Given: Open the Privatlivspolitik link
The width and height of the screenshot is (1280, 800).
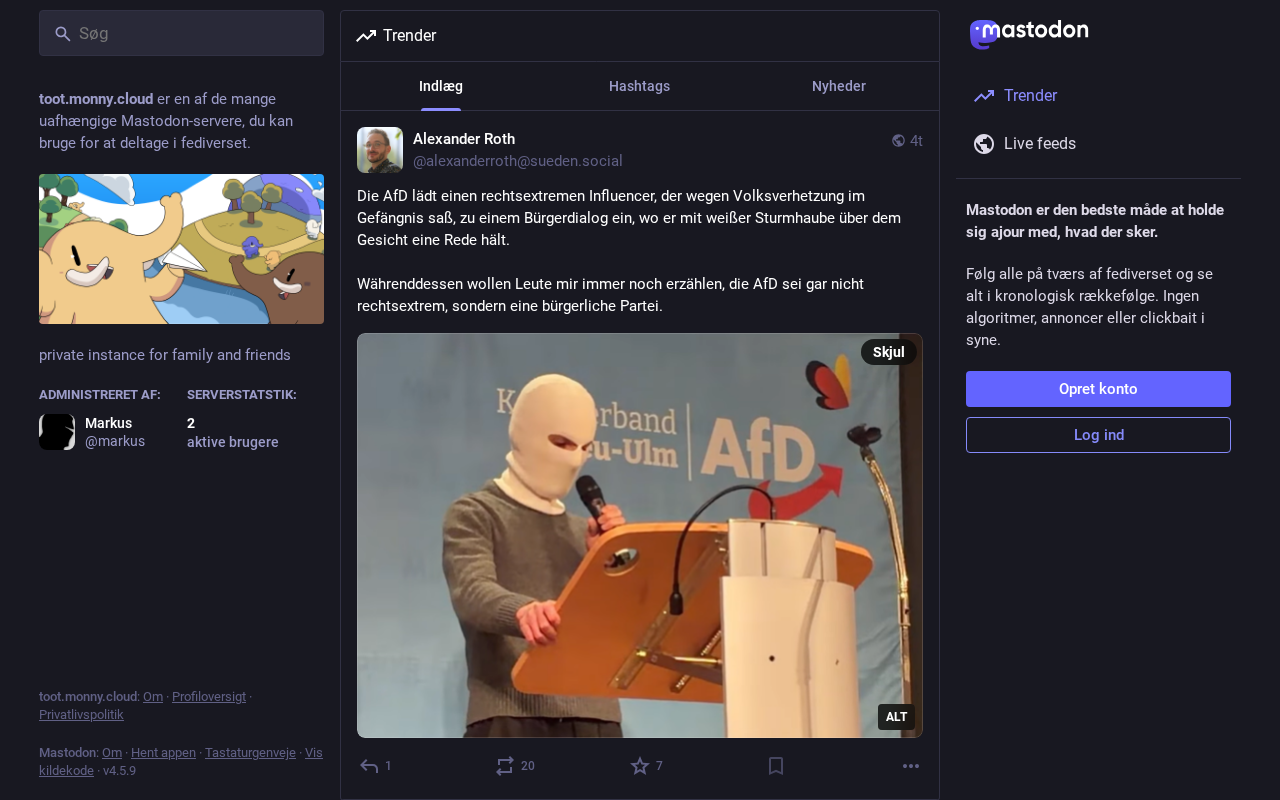Looking at the screenshot, I should pyautogui.click(x=81, y=715).
